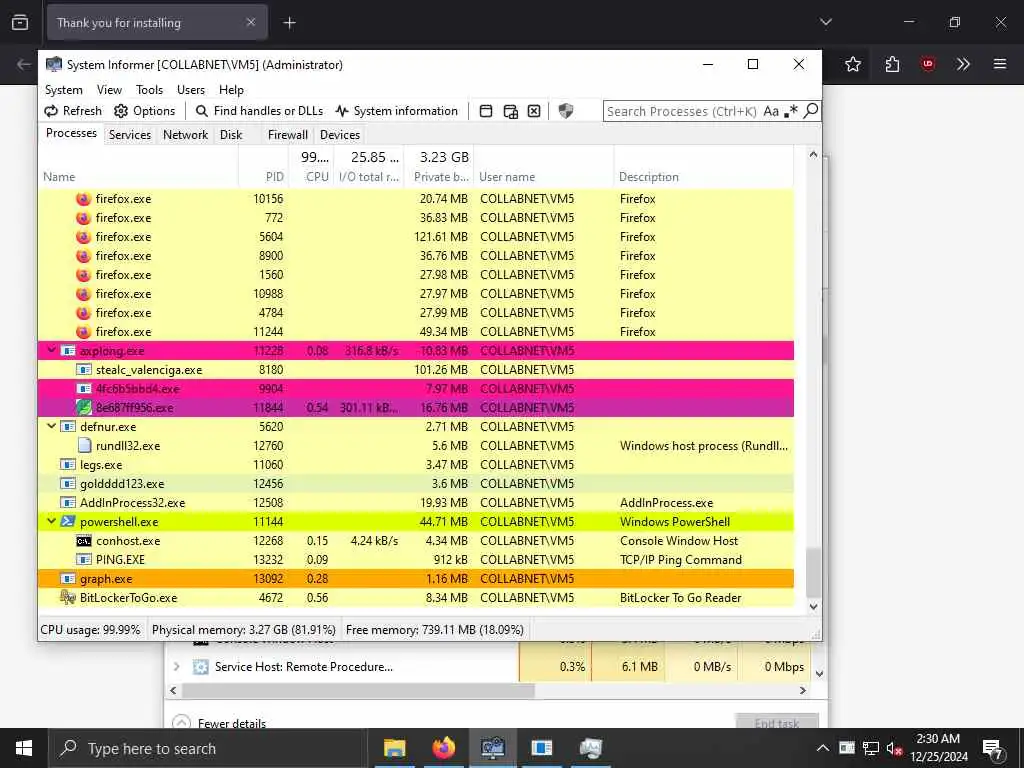1024x768 pixels.
Task: Open Firefox hamburger application menu
Action: point(1000,64)
